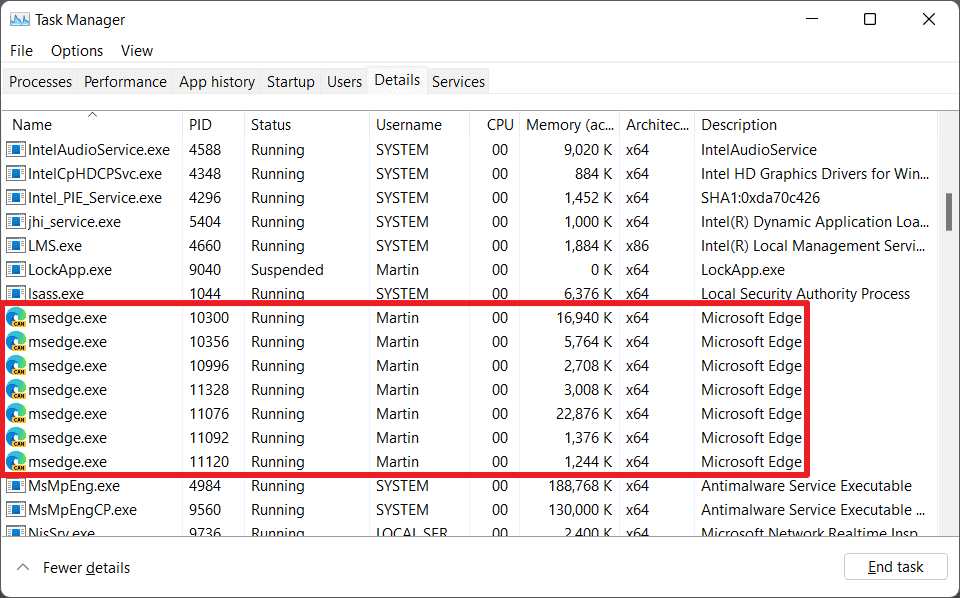Image resolution: width=960 pixels, height=598 pixels.
Task: Click the End task button
Action: [x=895, y=567]
